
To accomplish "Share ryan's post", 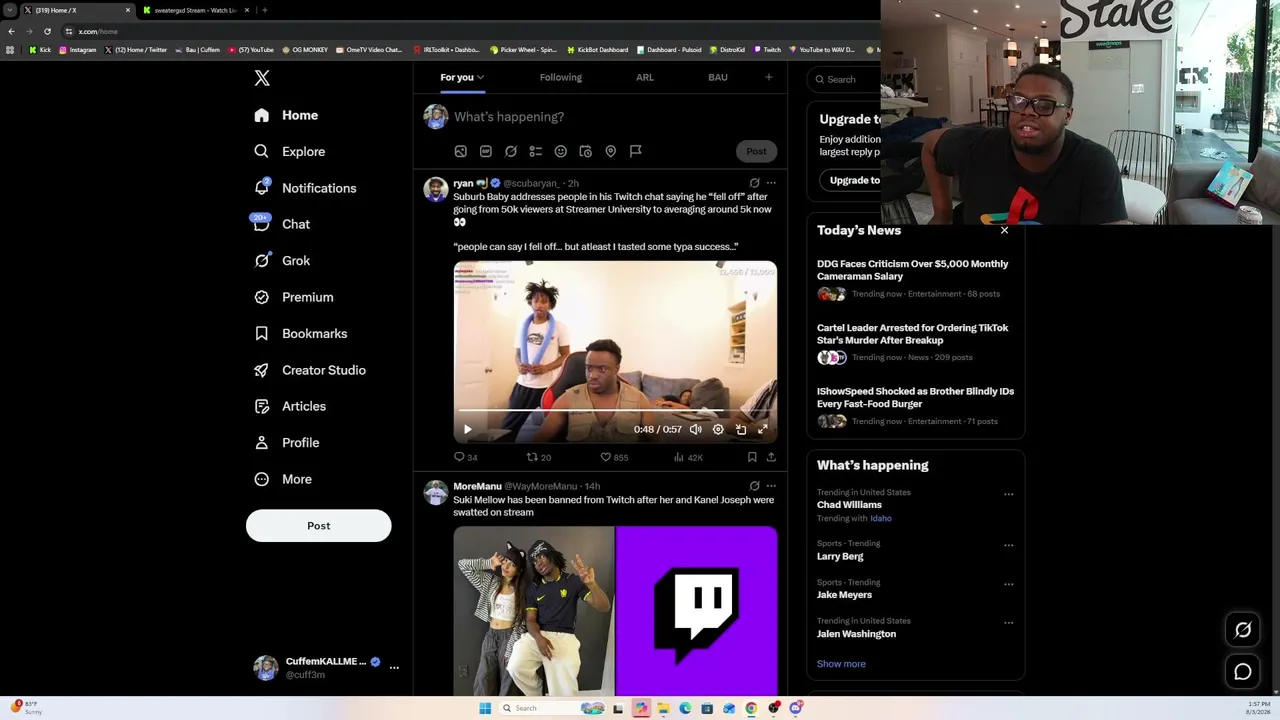I will click(x=771, y=457).
